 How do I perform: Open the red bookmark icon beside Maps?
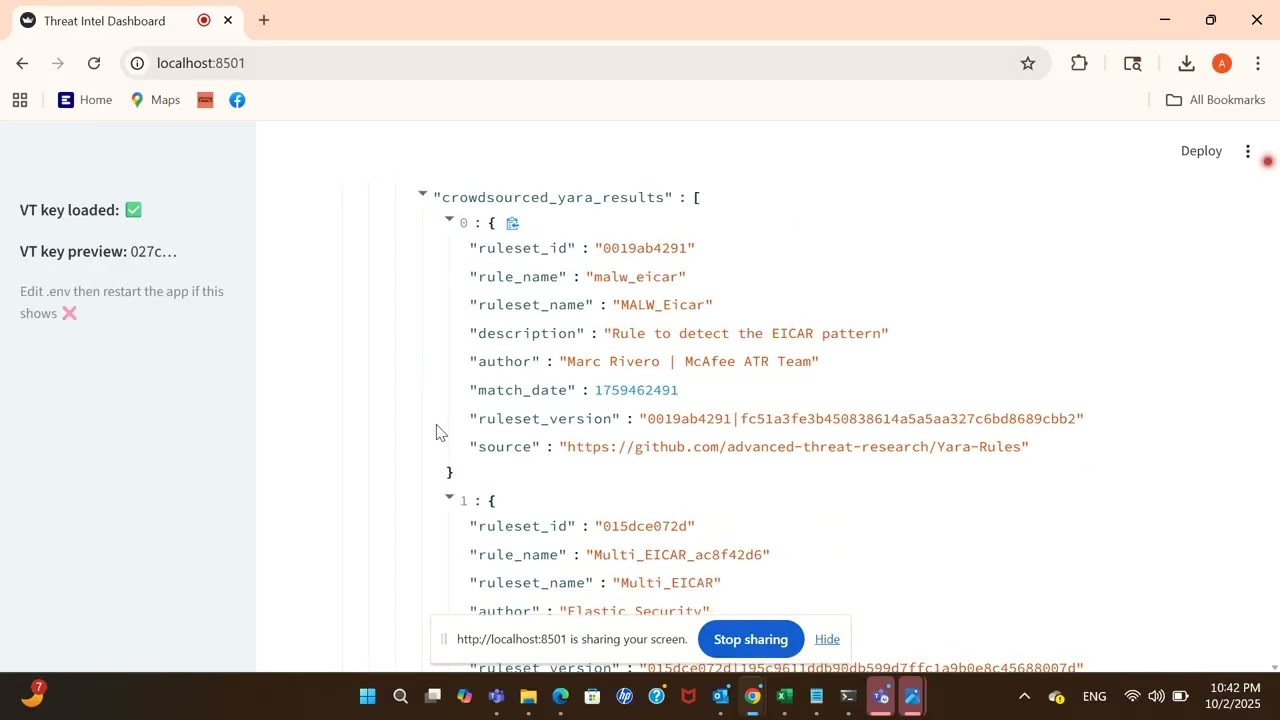click(x=205, y=100)
